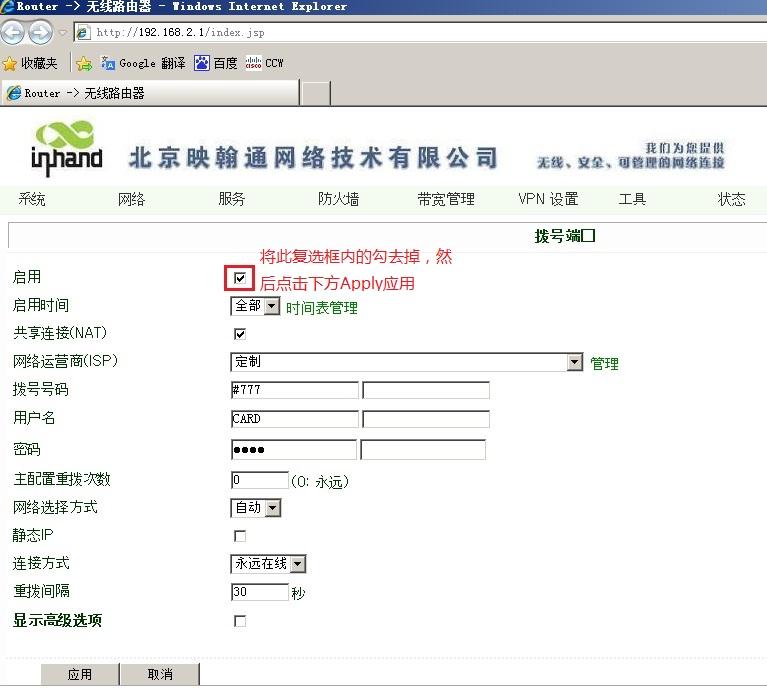Click the InHand logo
This screenshot has width=767, height=695.
(66, 148)
